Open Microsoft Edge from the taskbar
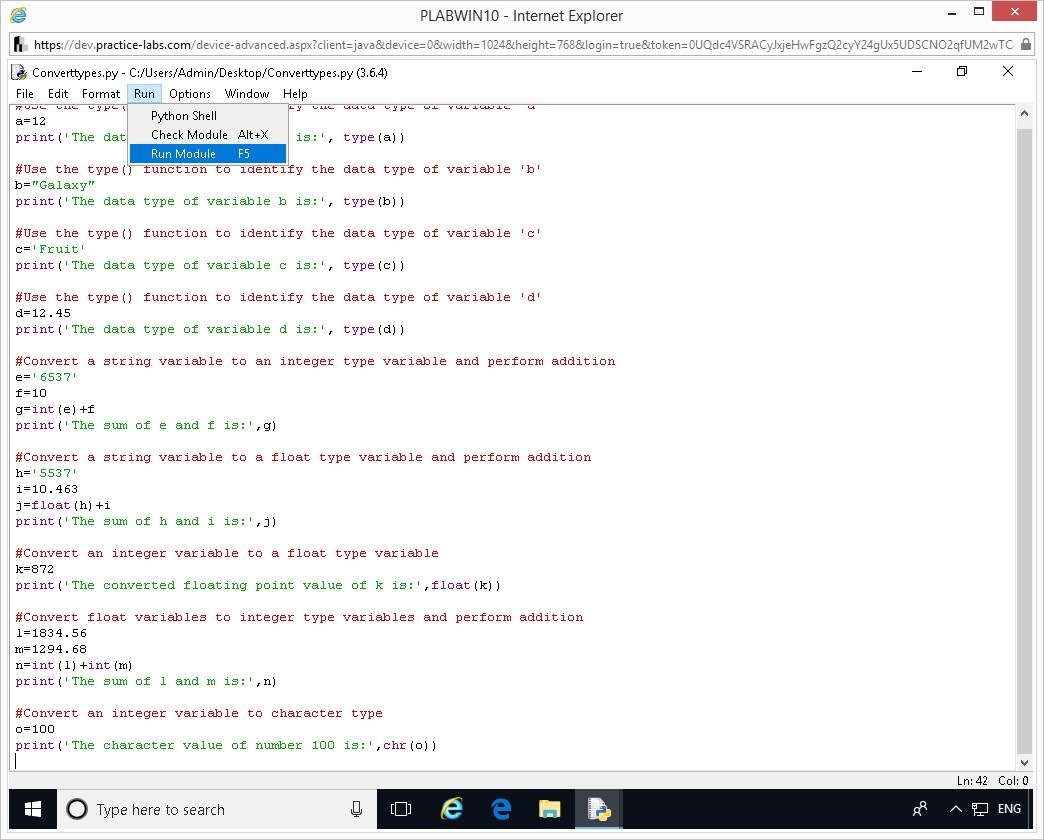 (x=501, y=809)
